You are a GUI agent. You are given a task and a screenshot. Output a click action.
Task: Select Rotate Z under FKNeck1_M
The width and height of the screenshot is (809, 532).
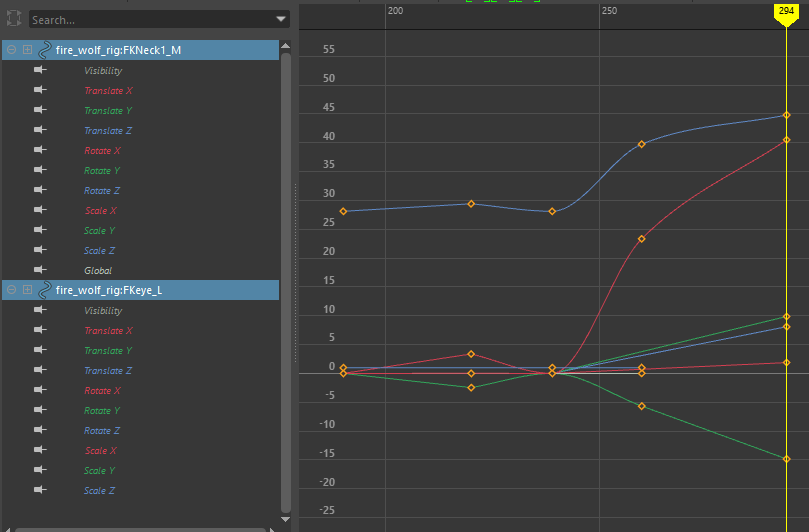102,190
